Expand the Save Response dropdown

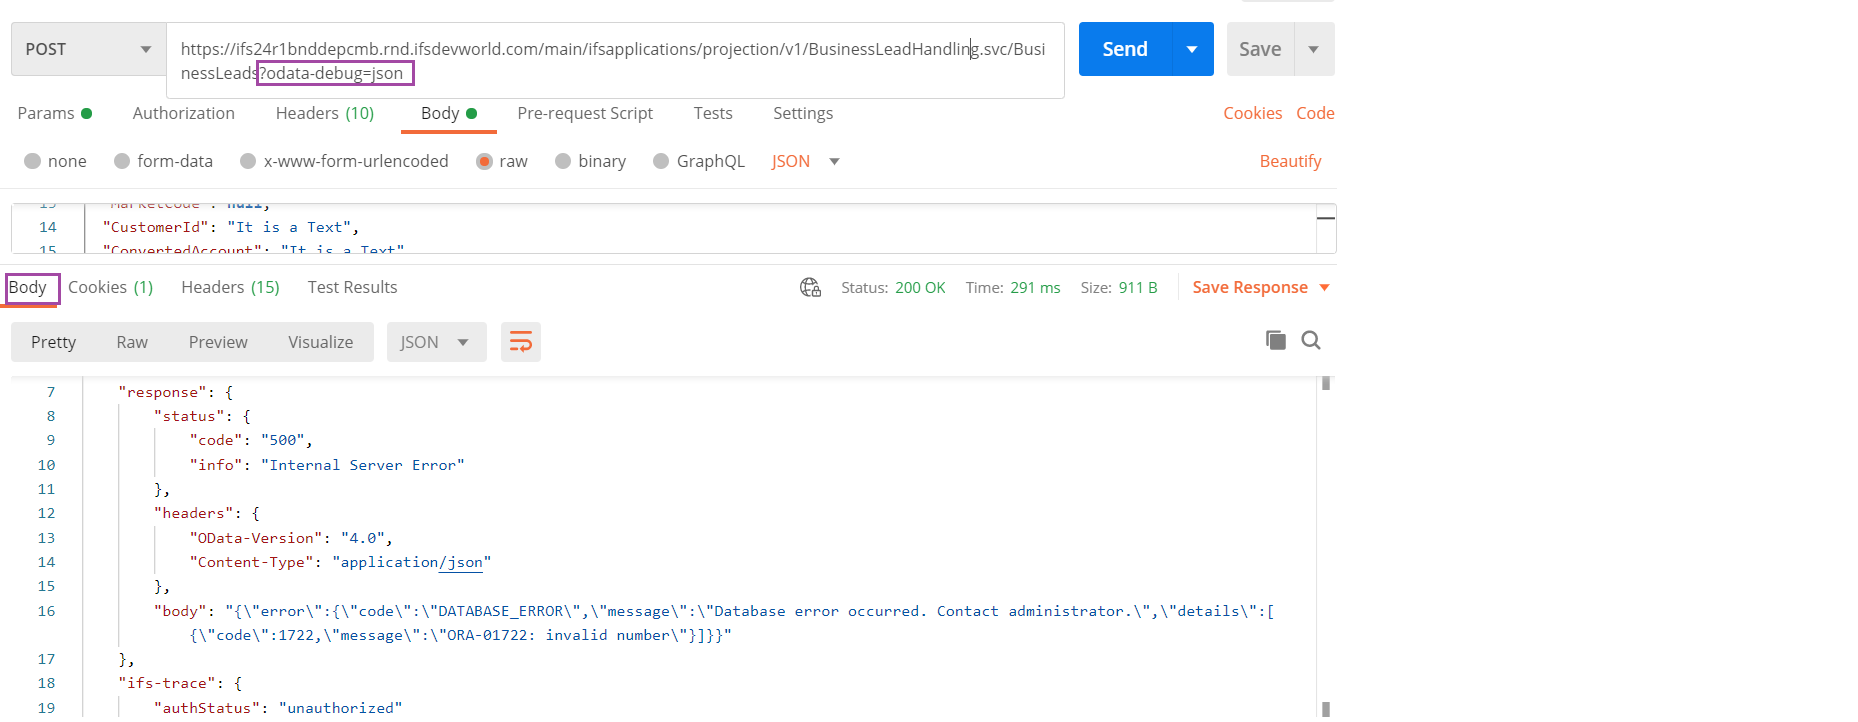click(1325, 288)
